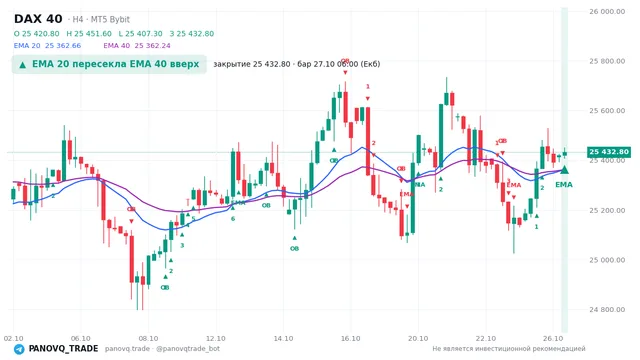
Task: Click the 26 000.00 price axis label
Action: click(x=607, y=11)
